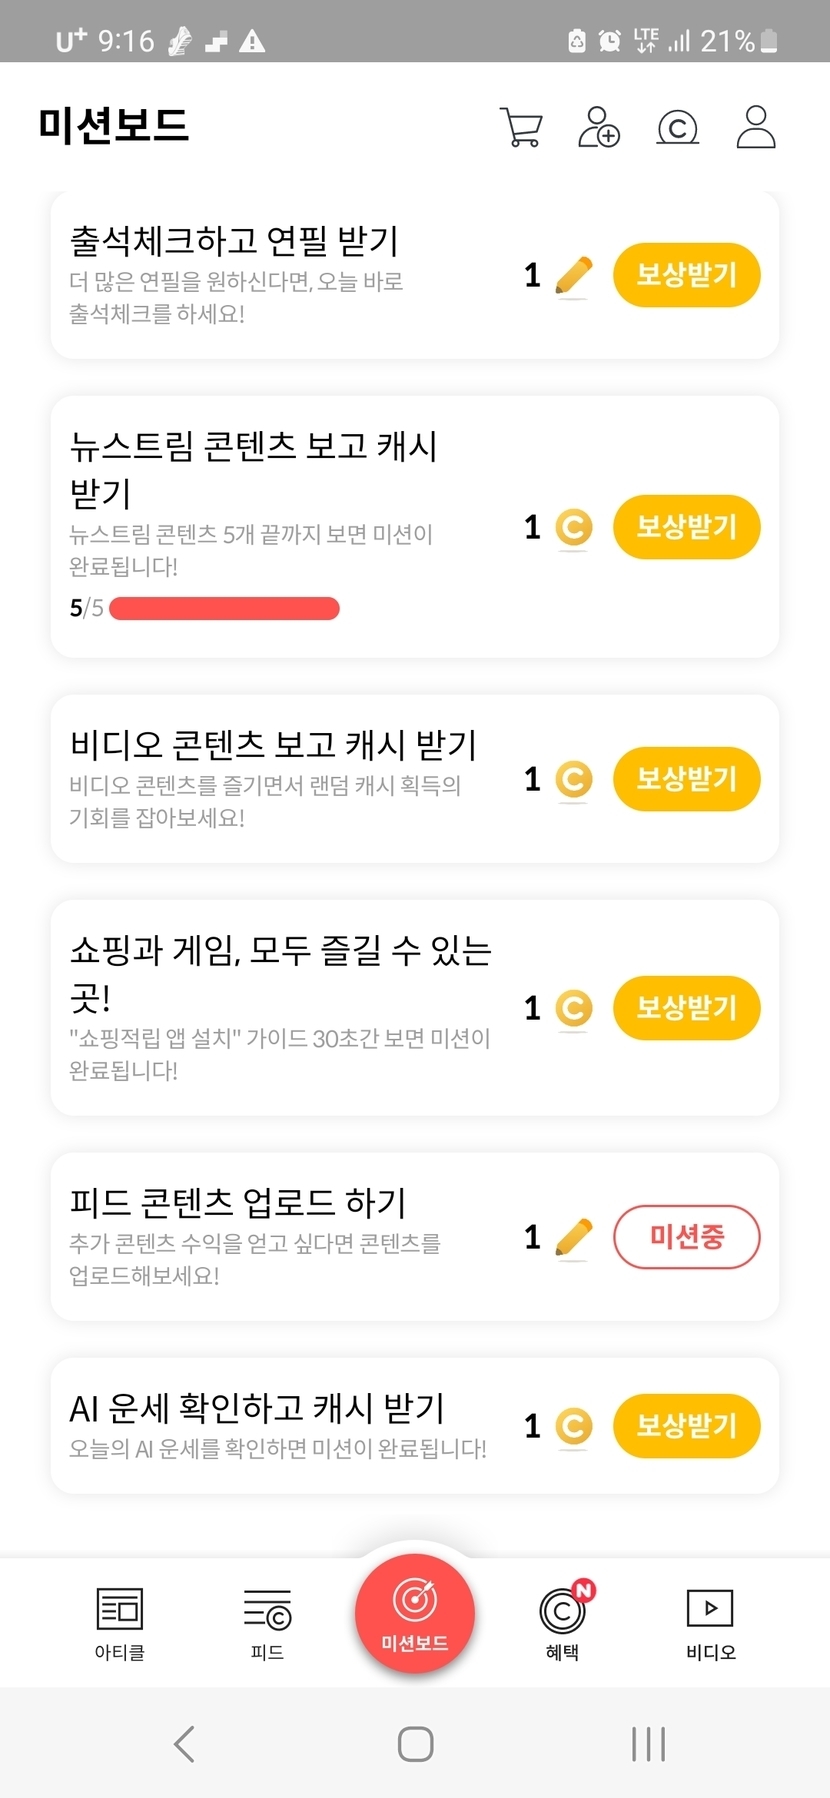Open the cash coin icon in header
Viewport: 830px width, 1798px height.
pos(677,128)
